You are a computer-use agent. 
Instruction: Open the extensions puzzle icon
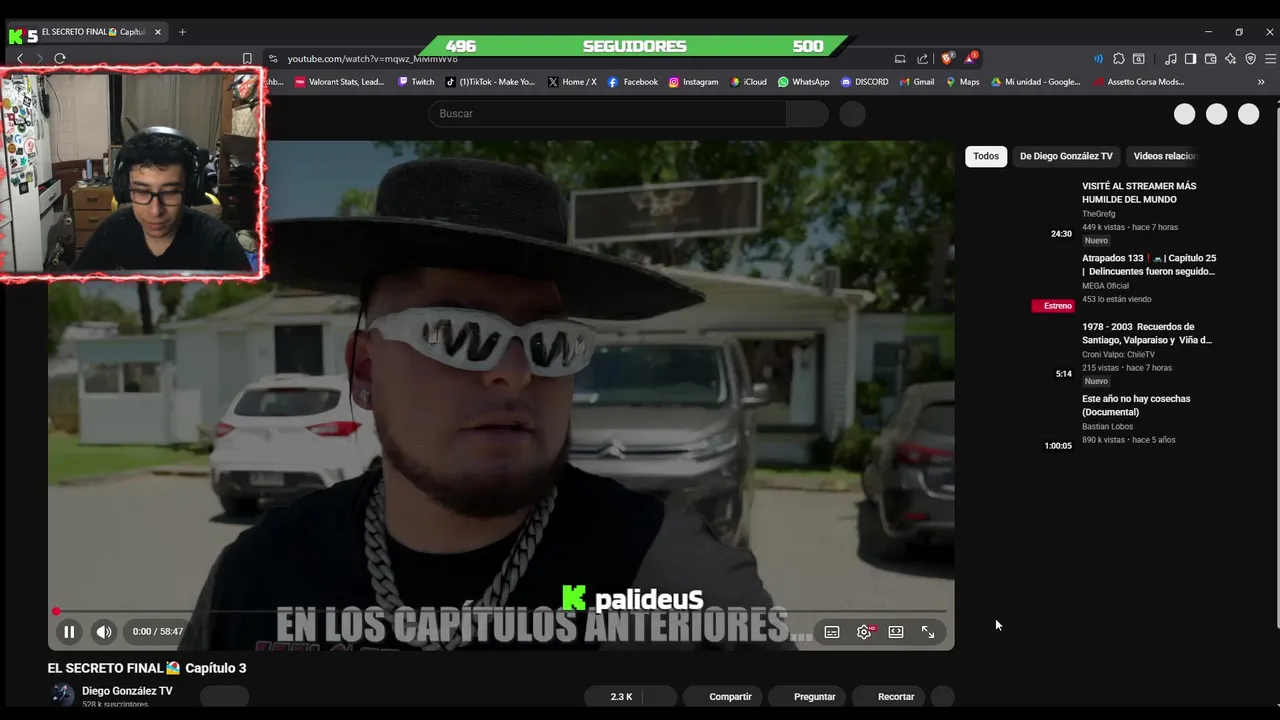click(x=1119, y=59)
